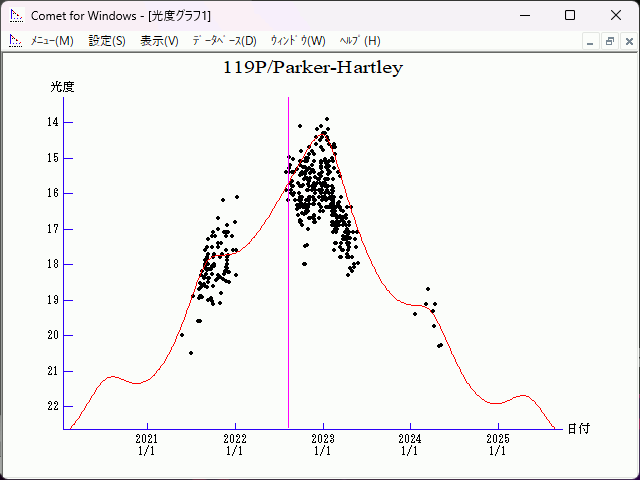
Task: Click the 2021 1/1 date axis label
Action: (147, 444)
